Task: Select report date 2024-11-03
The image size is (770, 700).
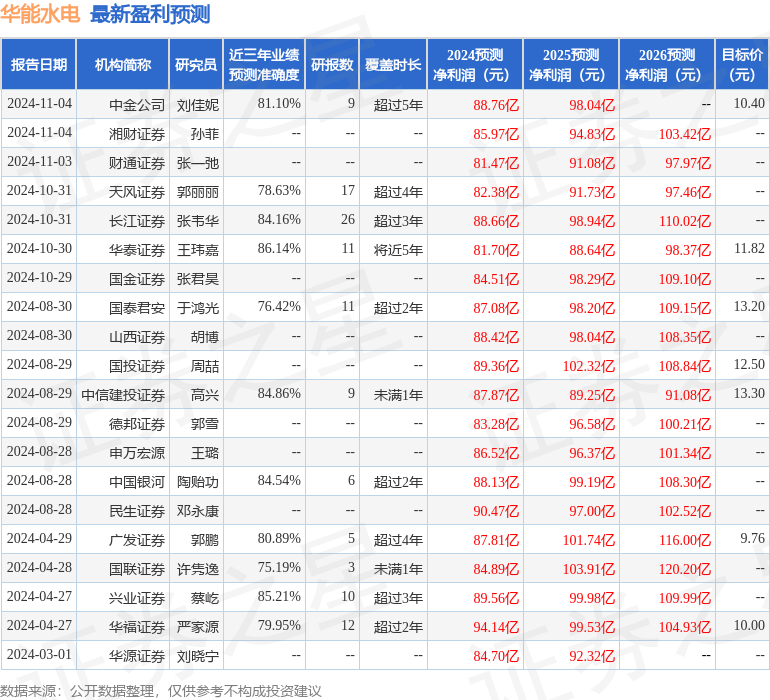Action: 39,162
